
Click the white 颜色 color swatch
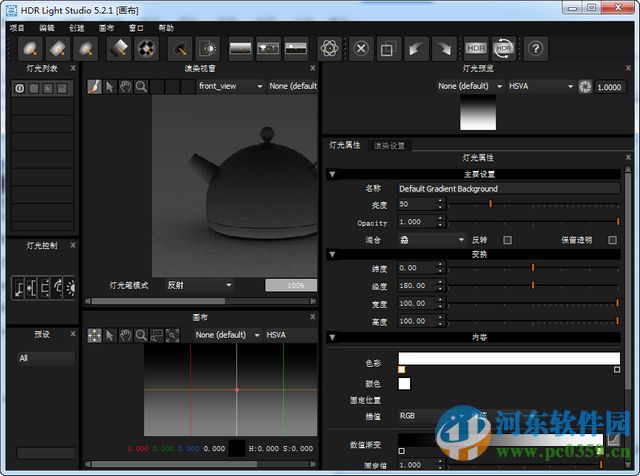coord(404,384)
